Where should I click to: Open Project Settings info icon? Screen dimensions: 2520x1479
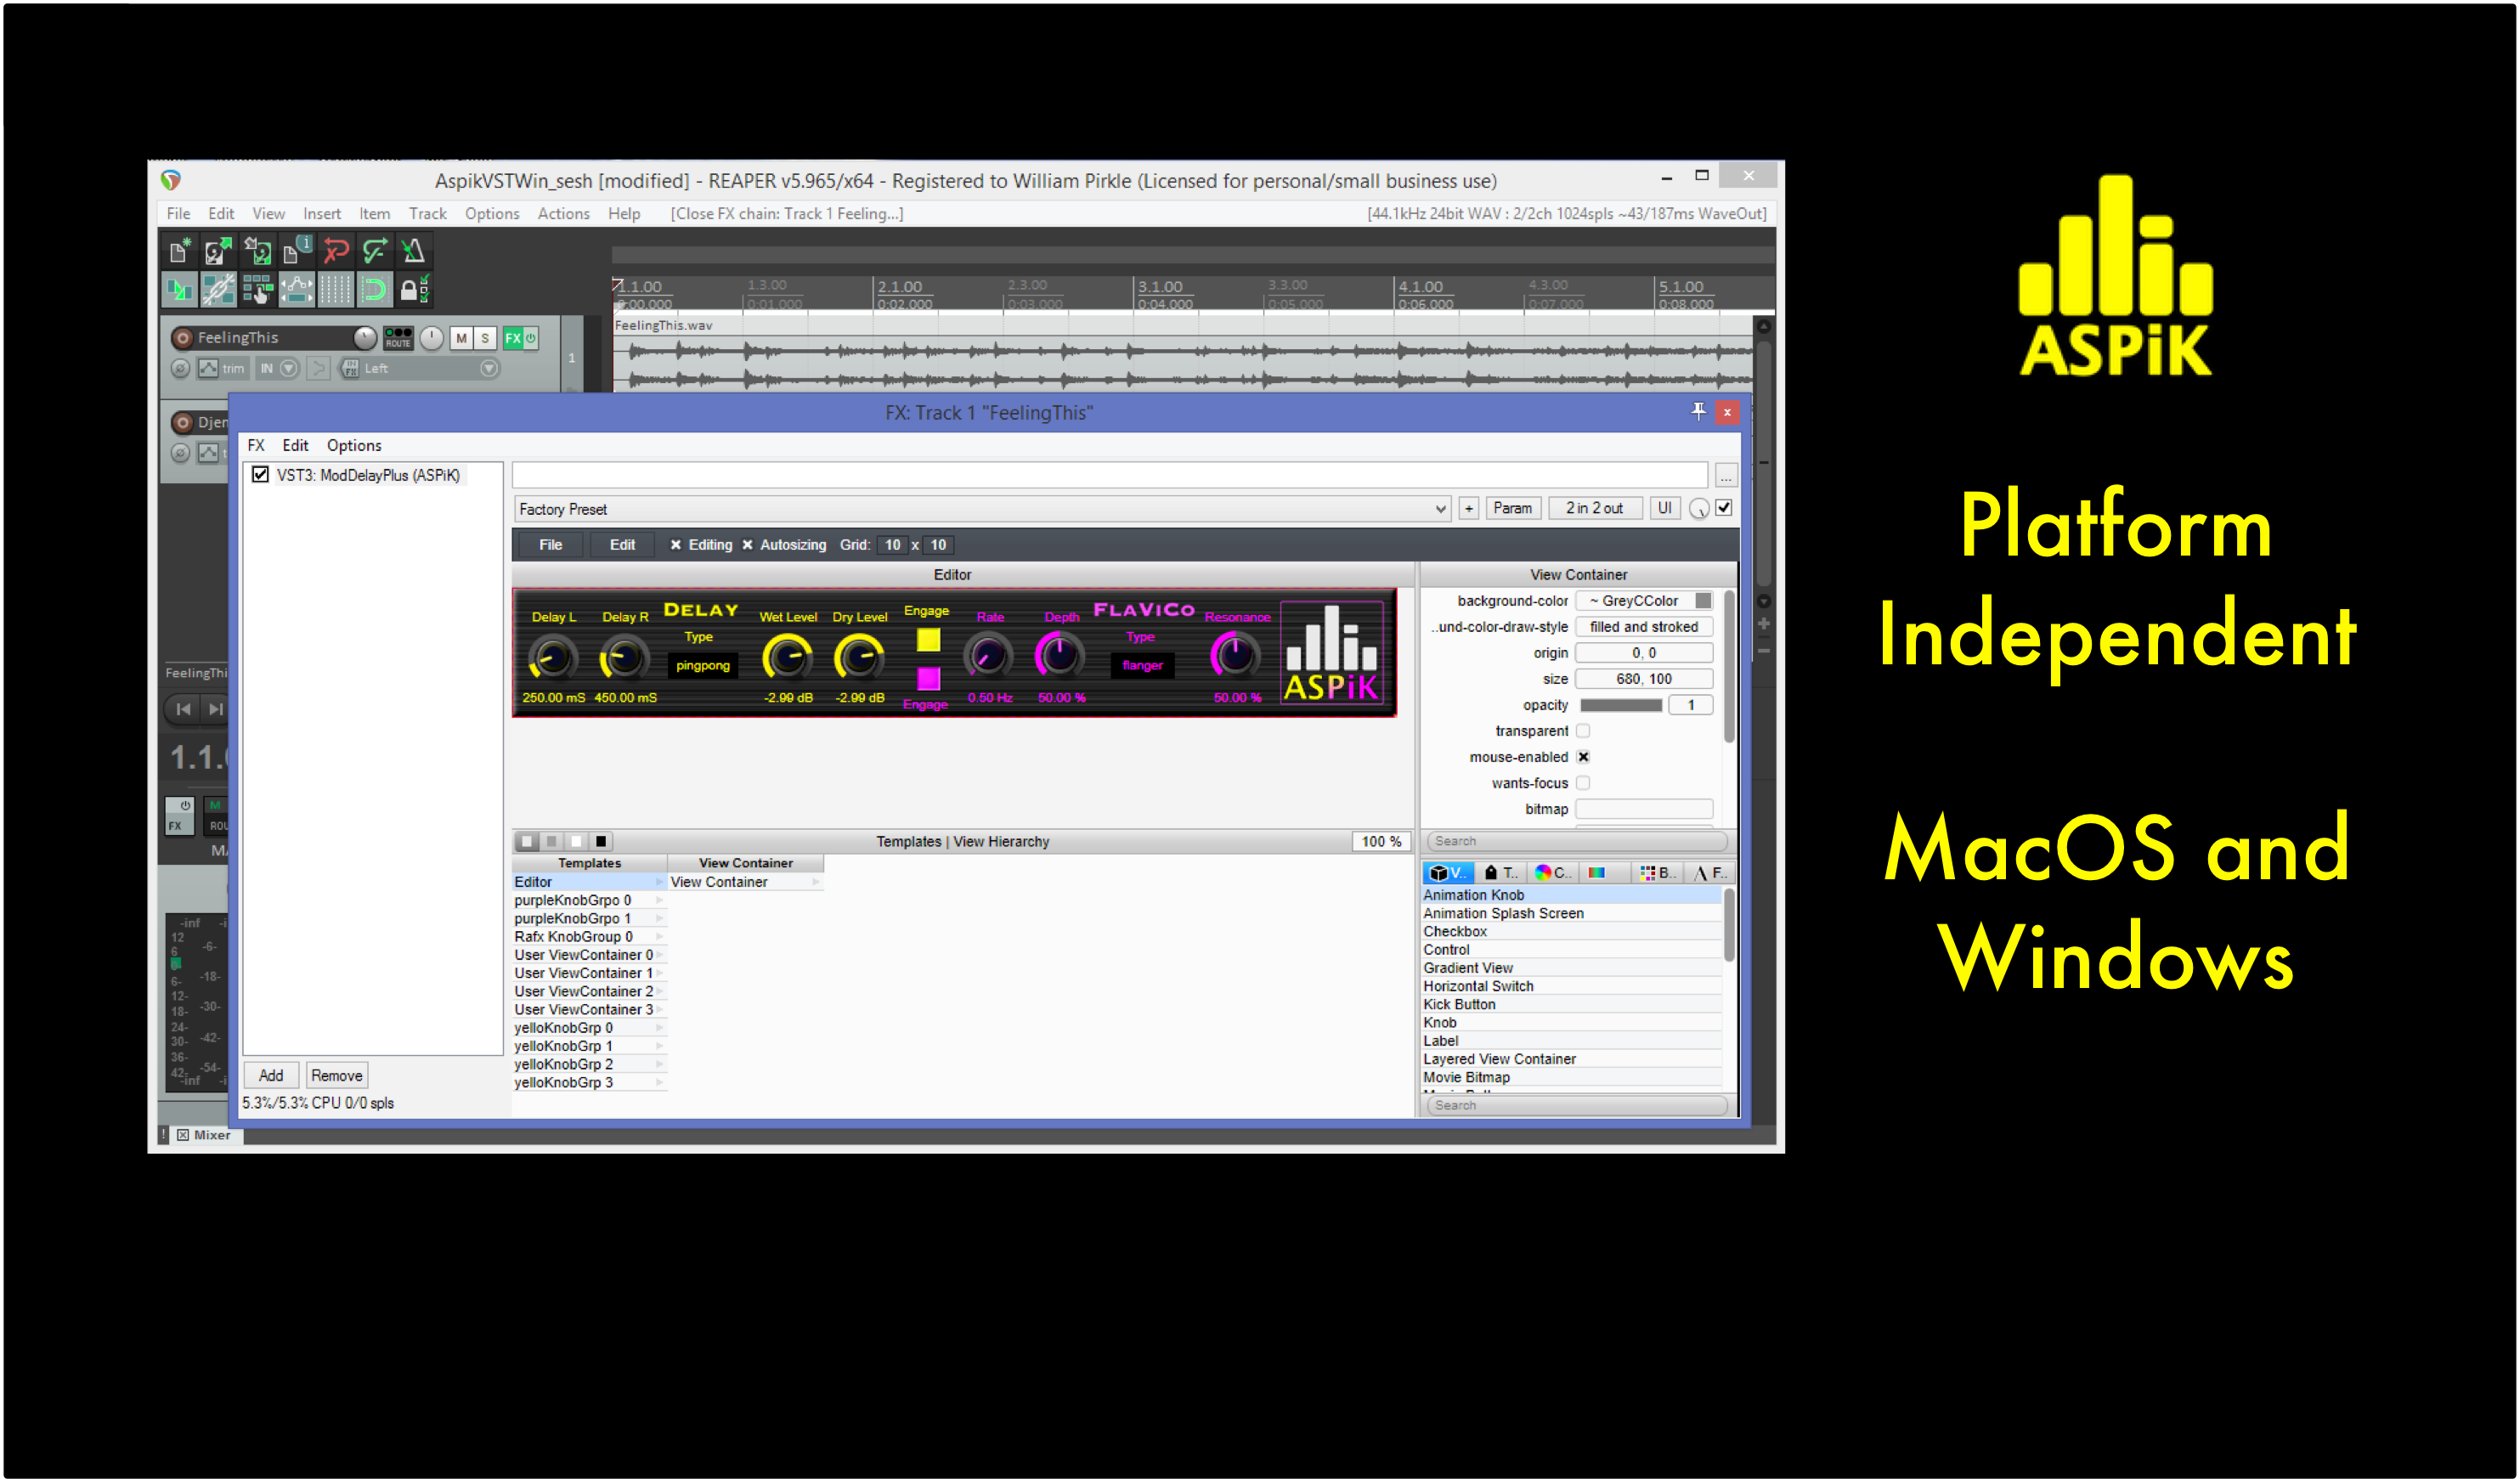click(296, 251)
